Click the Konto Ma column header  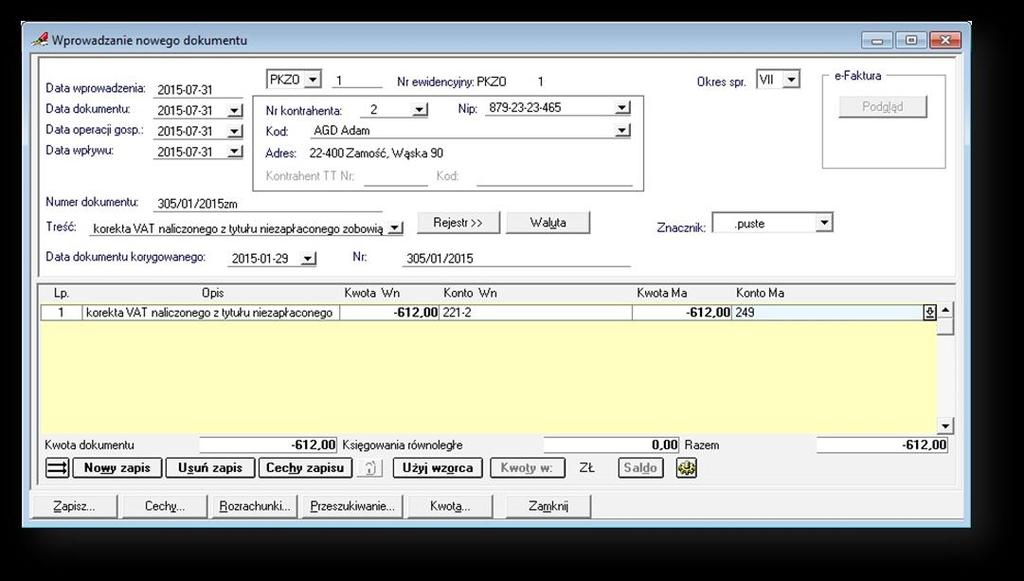pyautogui.click(x=760, y=293)
